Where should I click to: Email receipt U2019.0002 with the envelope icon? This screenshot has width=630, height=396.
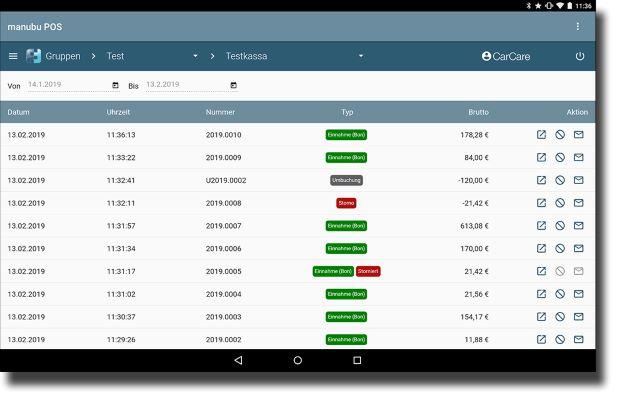[578, 180]
